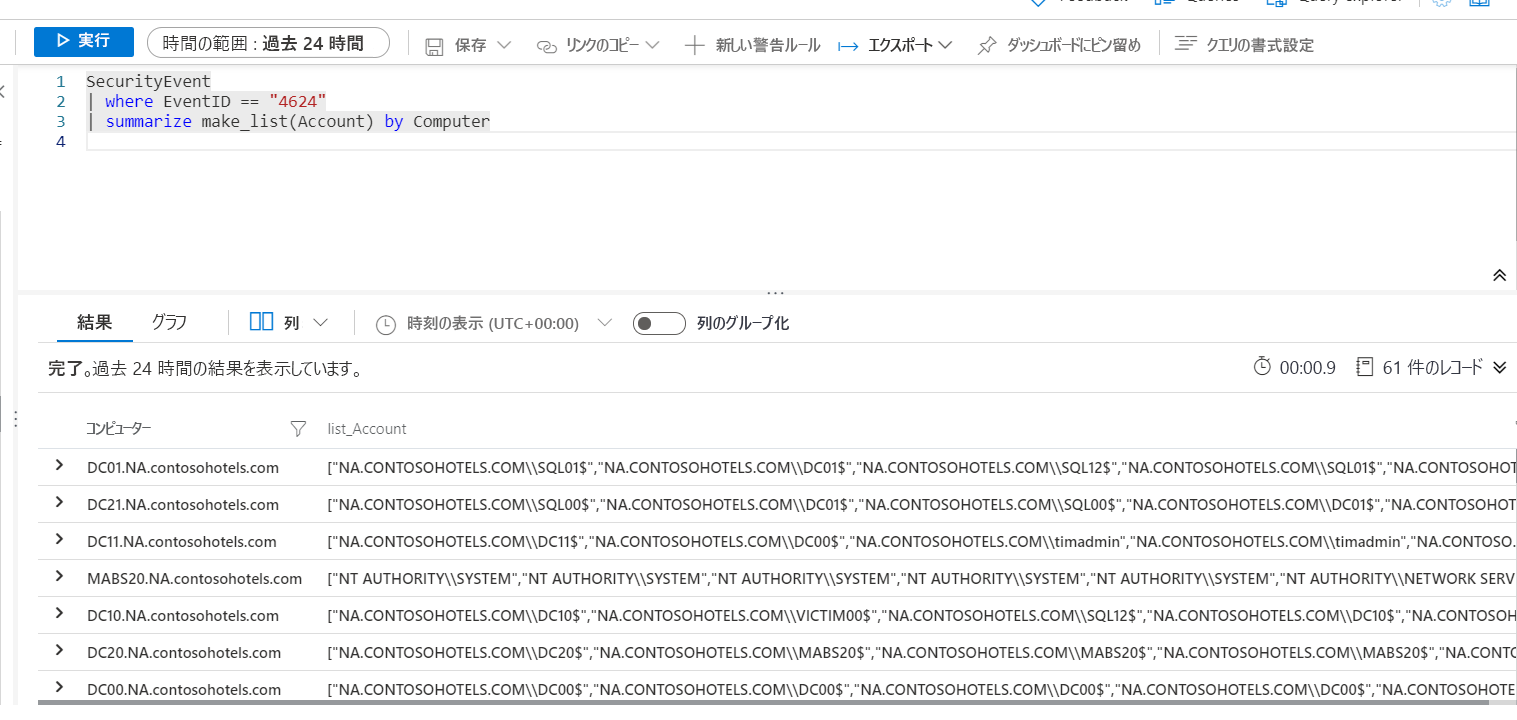The image size is (1517, 720).
Task: Click the summarize make_list(Account) by Computer line
Action: click(288, 121)
